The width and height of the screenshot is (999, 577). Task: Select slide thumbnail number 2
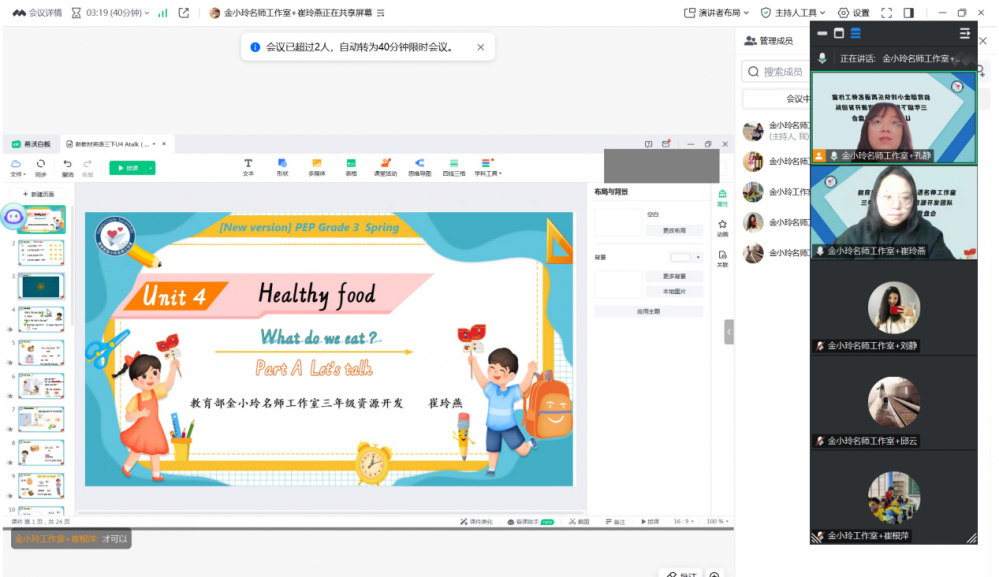pos(41,253)
